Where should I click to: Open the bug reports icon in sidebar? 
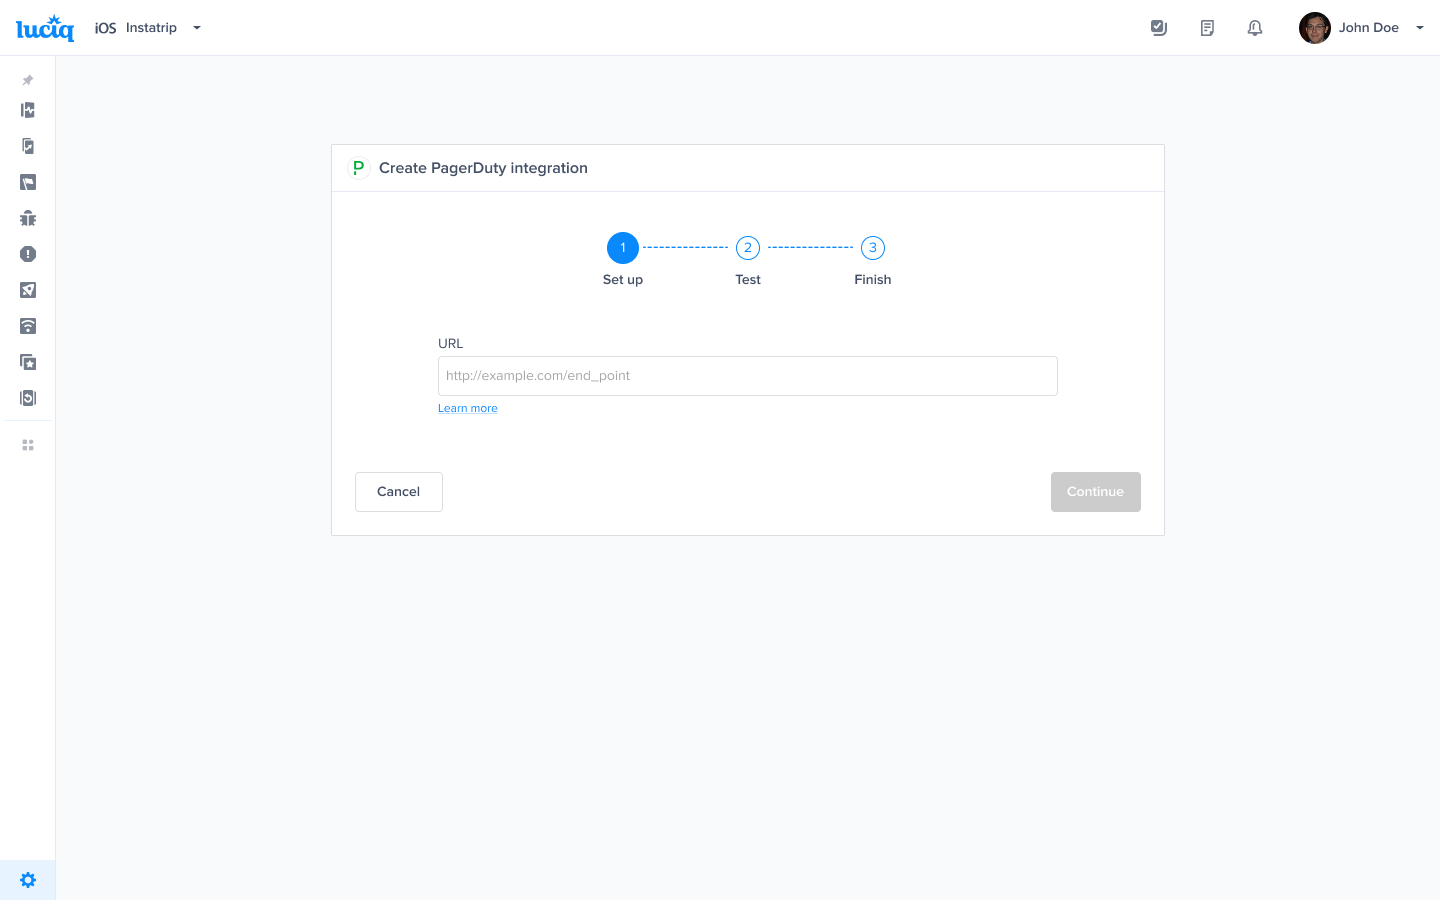[x=28, y=218]
